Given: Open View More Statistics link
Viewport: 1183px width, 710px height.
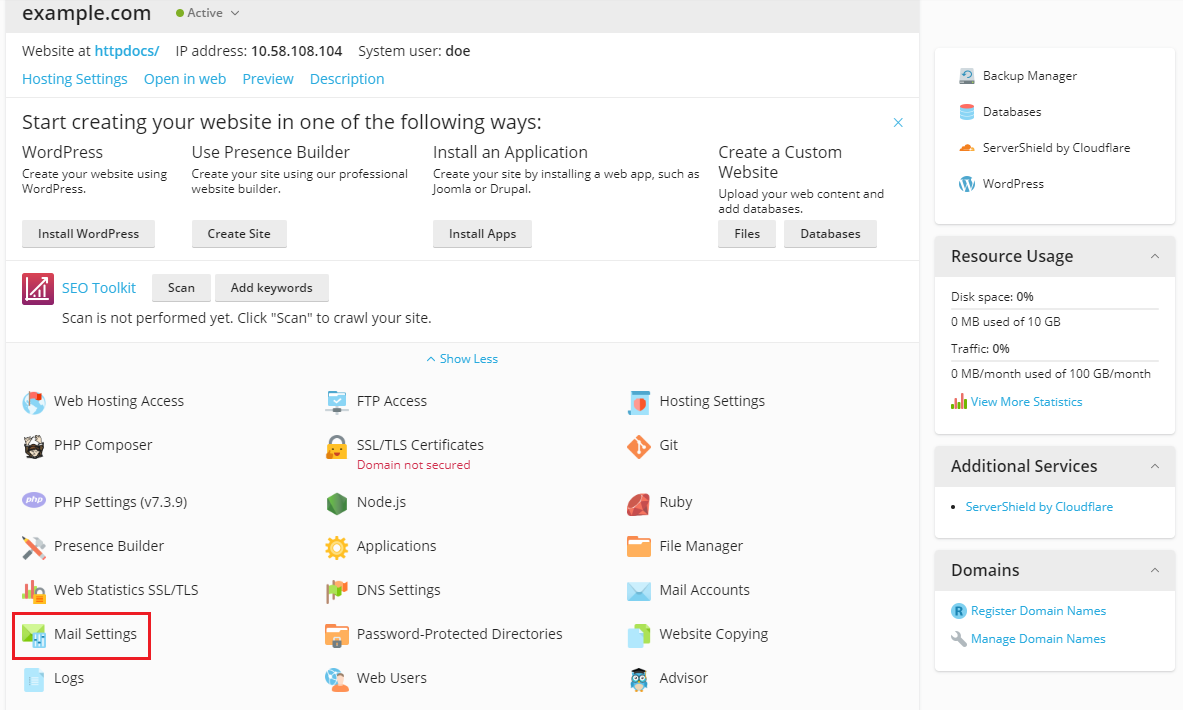Looking at the screenshot, I should point(1026,402).
